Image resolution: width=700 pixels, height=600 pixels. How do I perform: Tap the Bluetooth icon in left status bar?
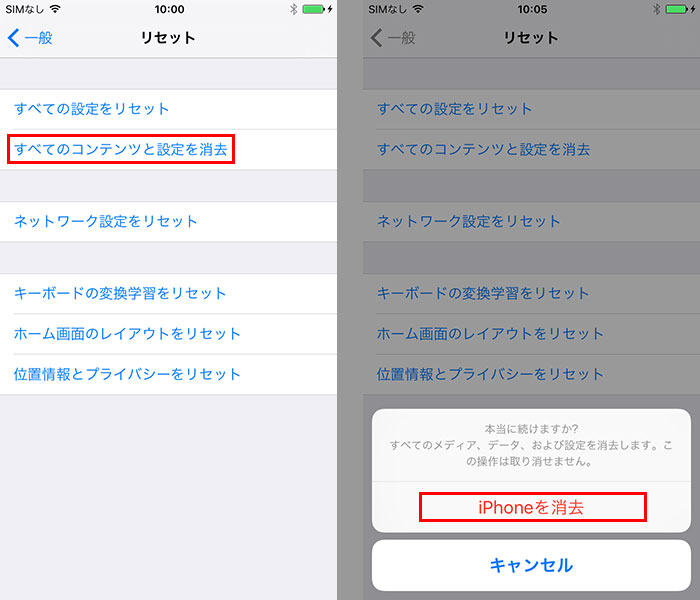(293, 9)
